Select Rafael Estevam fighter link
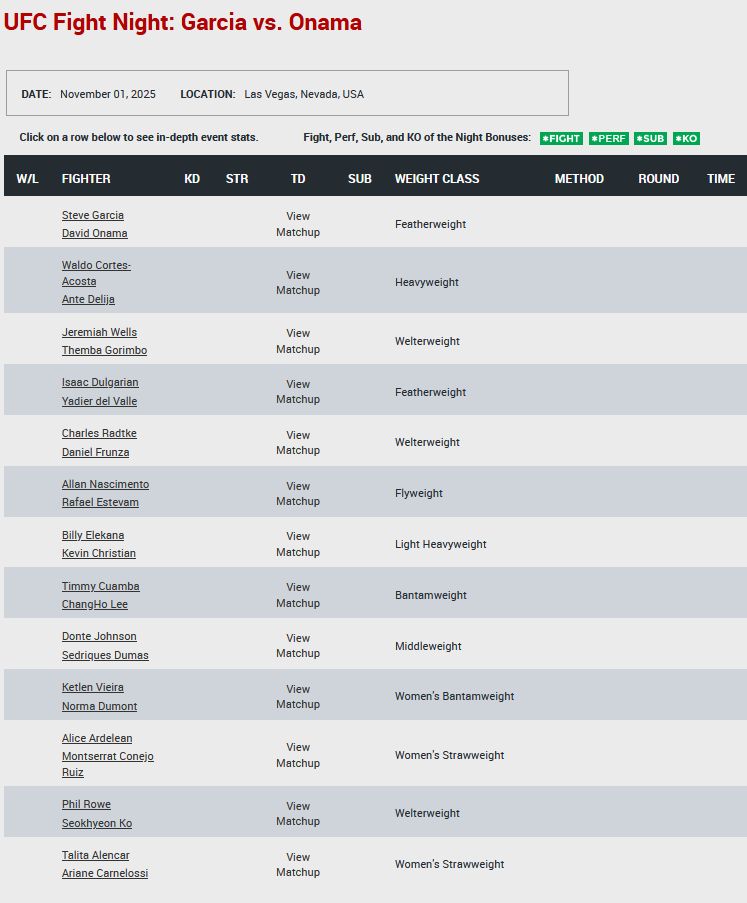The width and height of the screenshot is (747, 903). pos(100,502)
